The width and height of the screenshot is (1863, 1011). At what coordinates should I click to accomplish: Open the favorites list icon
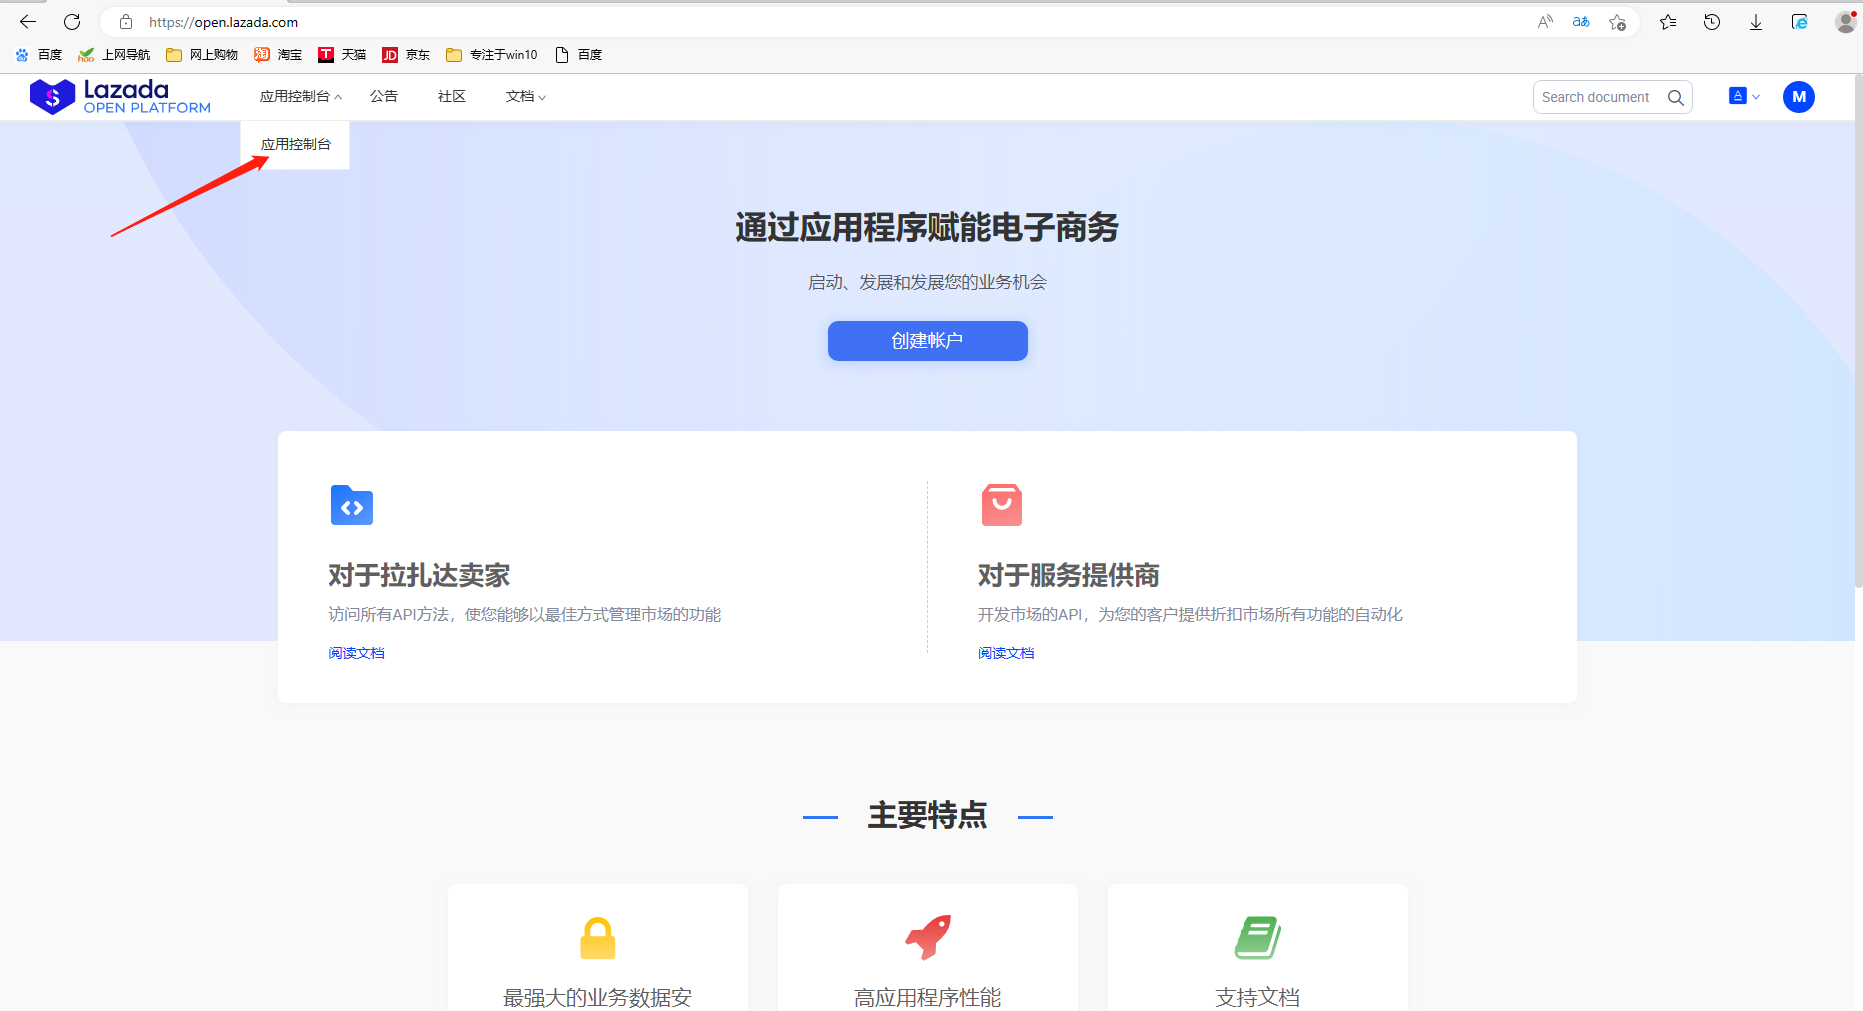(1667, 22)
